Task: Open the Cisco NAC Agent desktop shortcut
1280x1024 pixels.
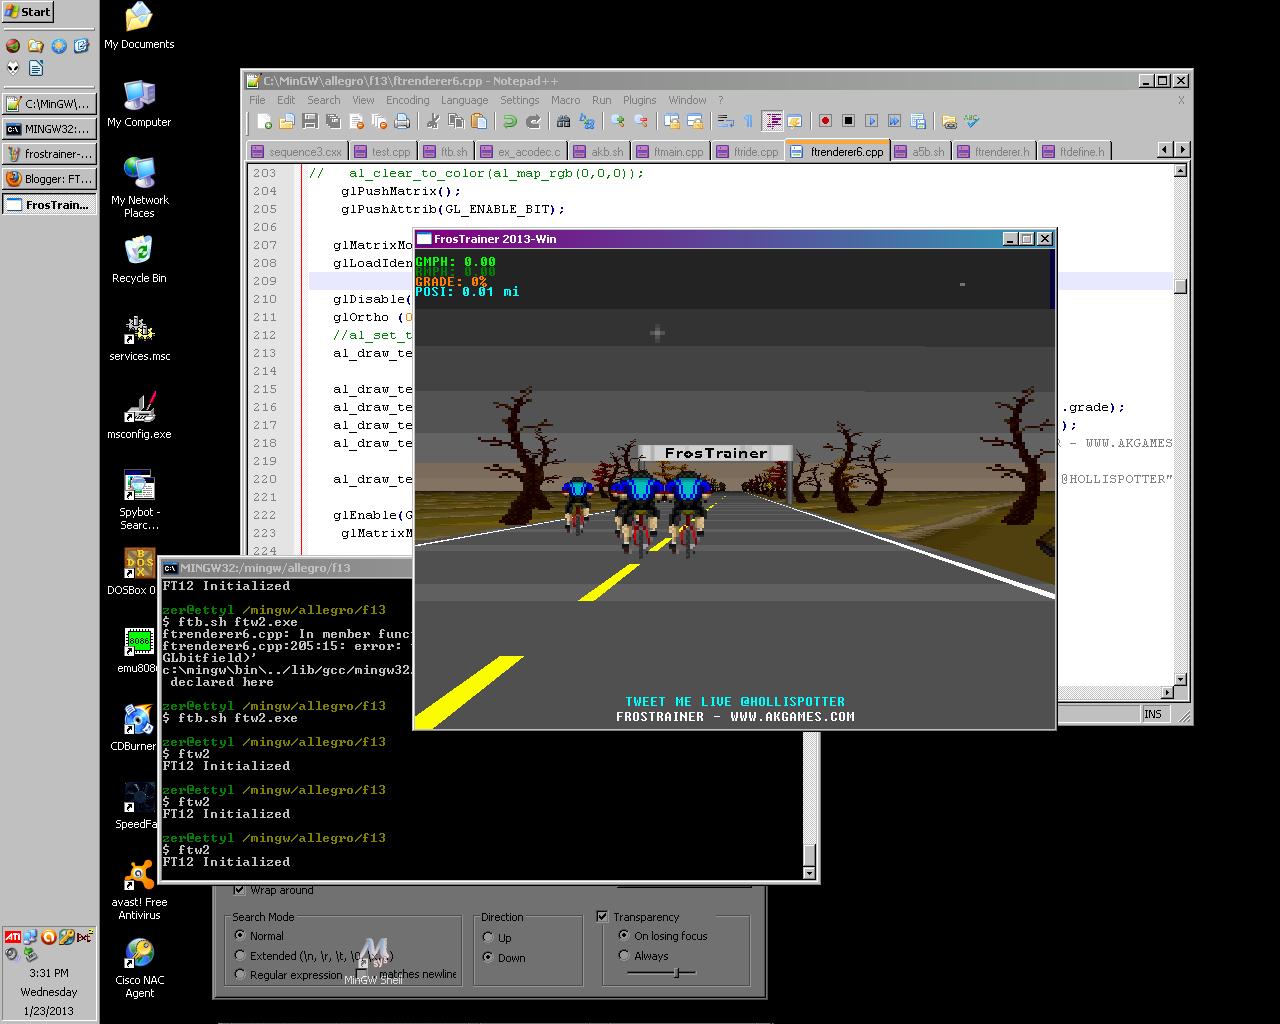Action: [x=139, y=968]
